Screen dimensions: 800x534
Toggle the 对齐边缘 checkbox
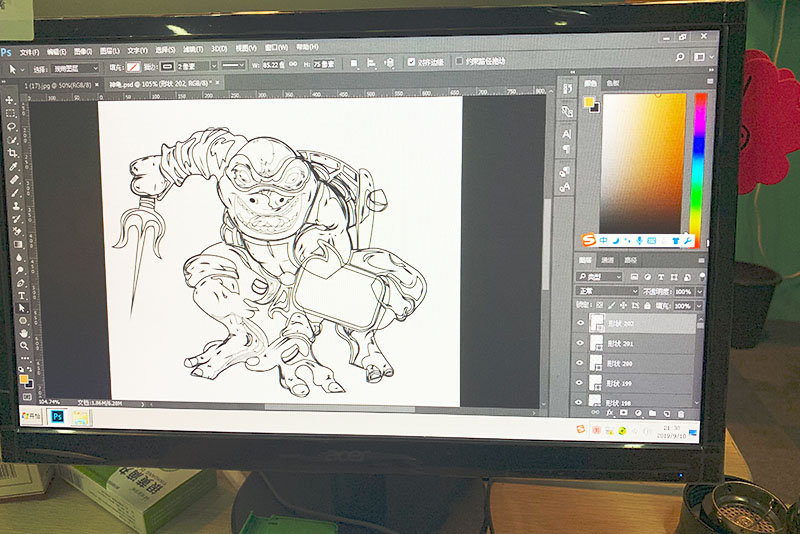tap(411, 62)
